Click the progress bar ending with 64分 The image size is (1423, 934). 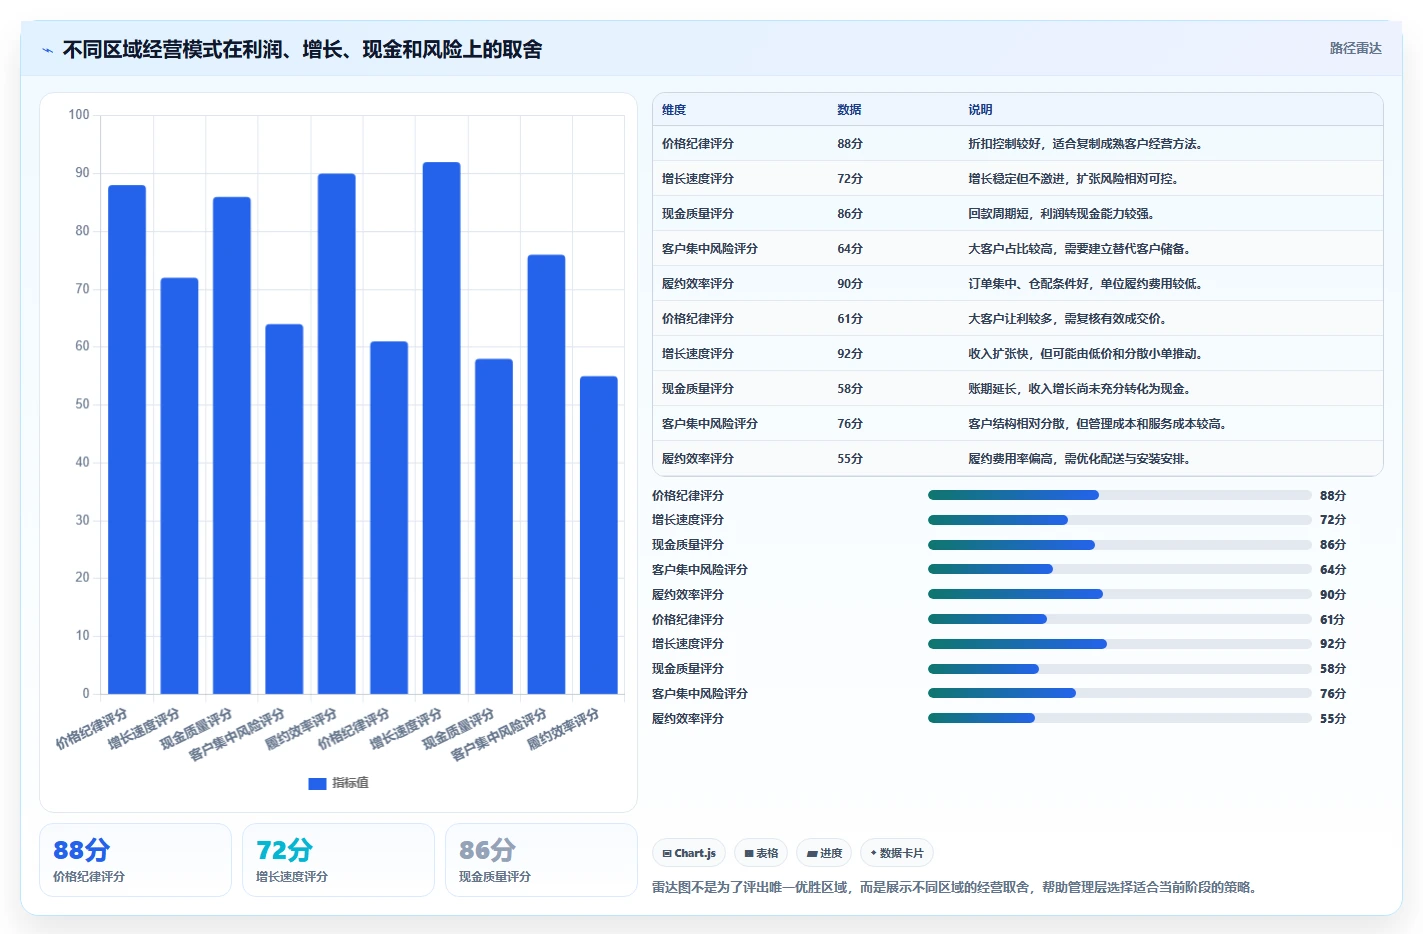[x=1119, y=569]
